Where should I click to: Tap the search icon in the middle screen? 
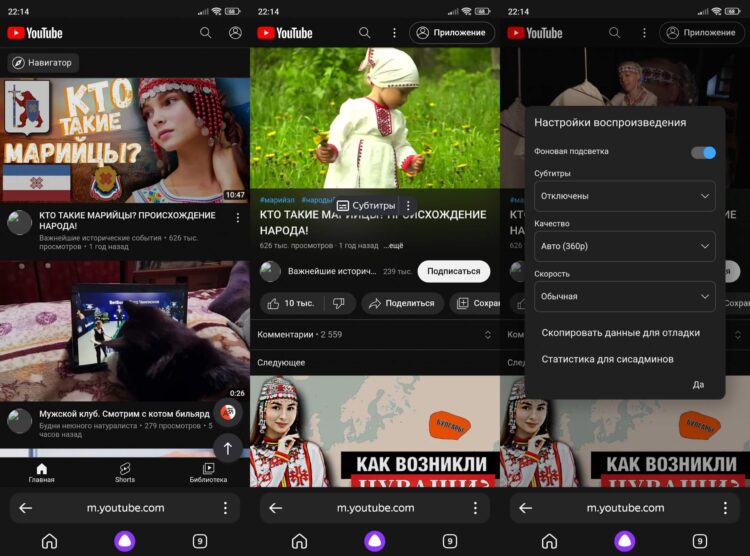tap(364, 33)
